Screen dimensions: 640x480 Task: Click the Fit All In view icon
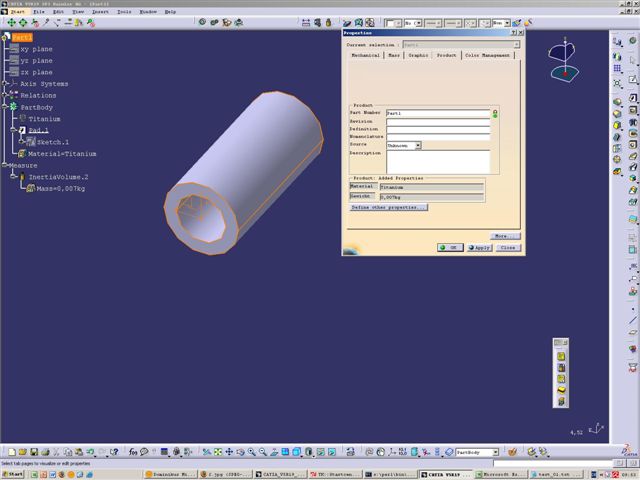pos(218,452)
